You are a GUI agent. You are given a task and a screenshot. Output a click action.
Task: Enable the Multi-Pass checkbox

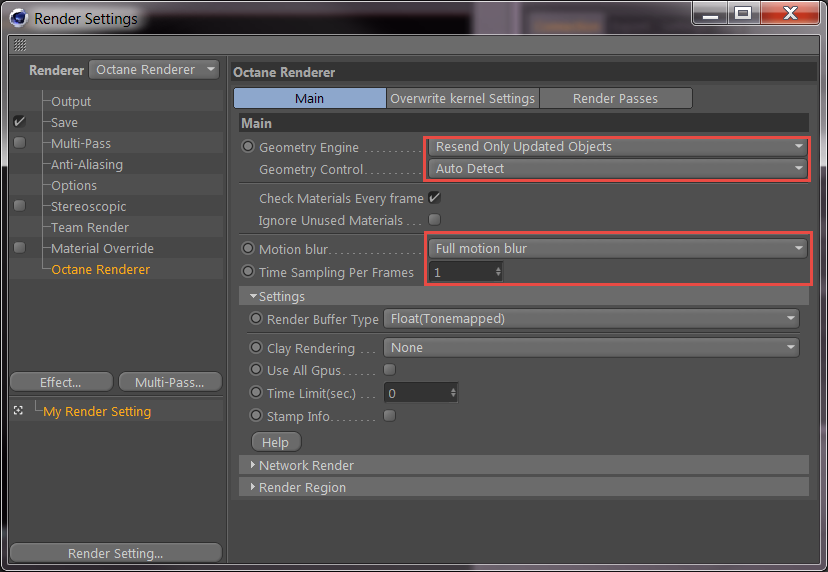pyautogui.click(x=20, y=143)
